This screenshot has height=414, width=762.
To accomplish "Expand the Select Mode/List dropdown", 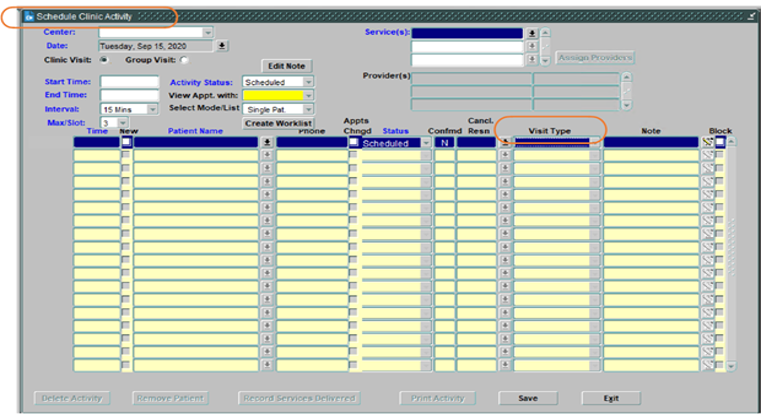I will 308,109.
